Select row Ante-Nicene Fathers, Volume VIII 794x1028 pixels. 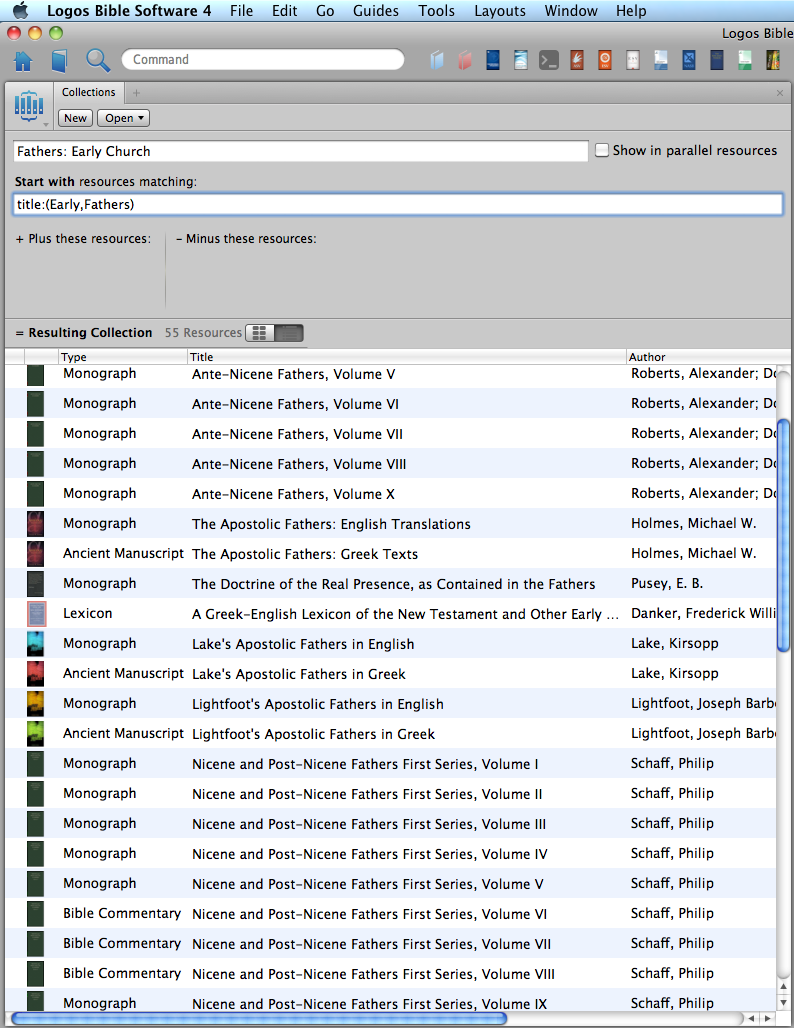[x=391, y=464]
